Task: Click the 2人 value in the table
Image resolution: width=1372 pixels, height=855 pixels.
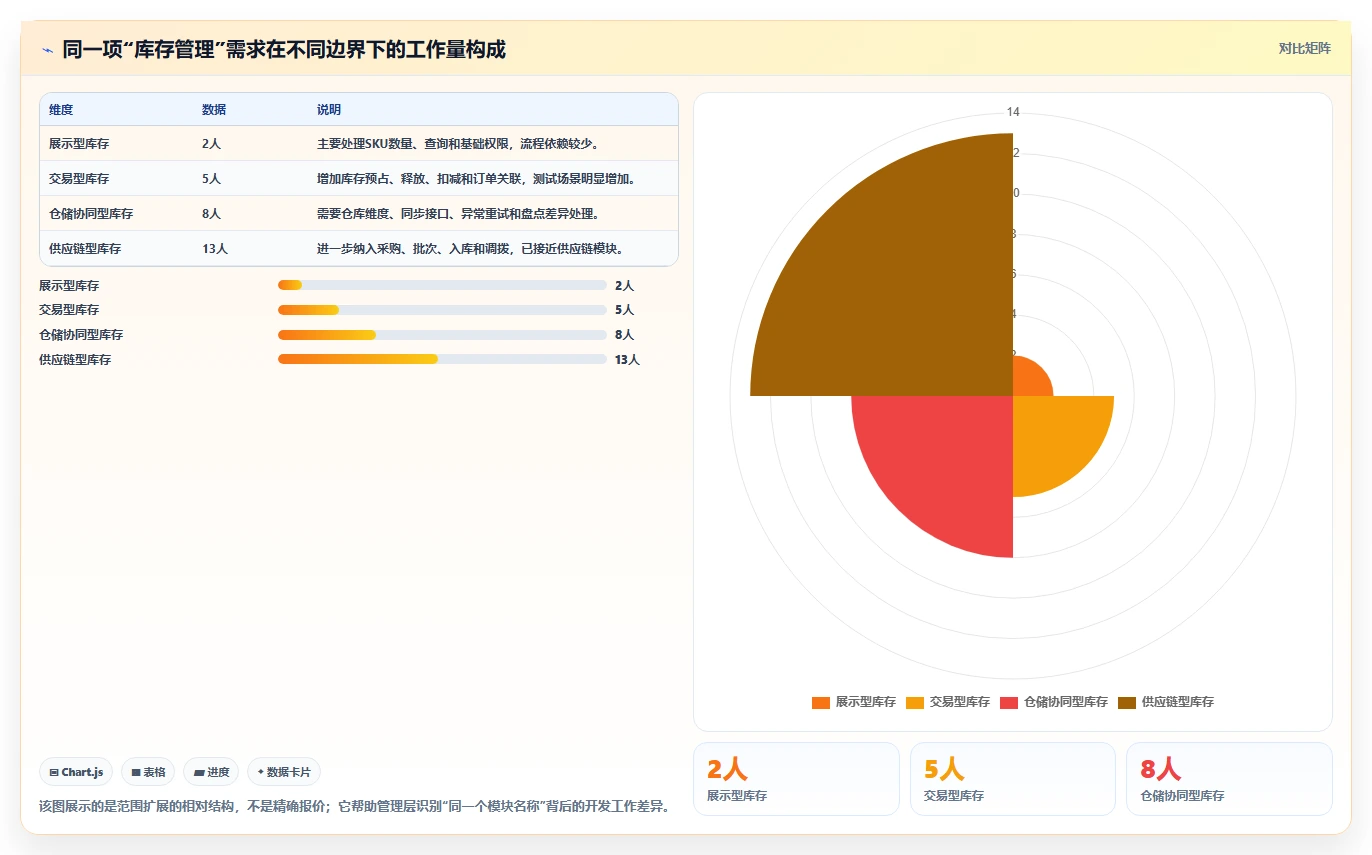Action: point(211,144)
